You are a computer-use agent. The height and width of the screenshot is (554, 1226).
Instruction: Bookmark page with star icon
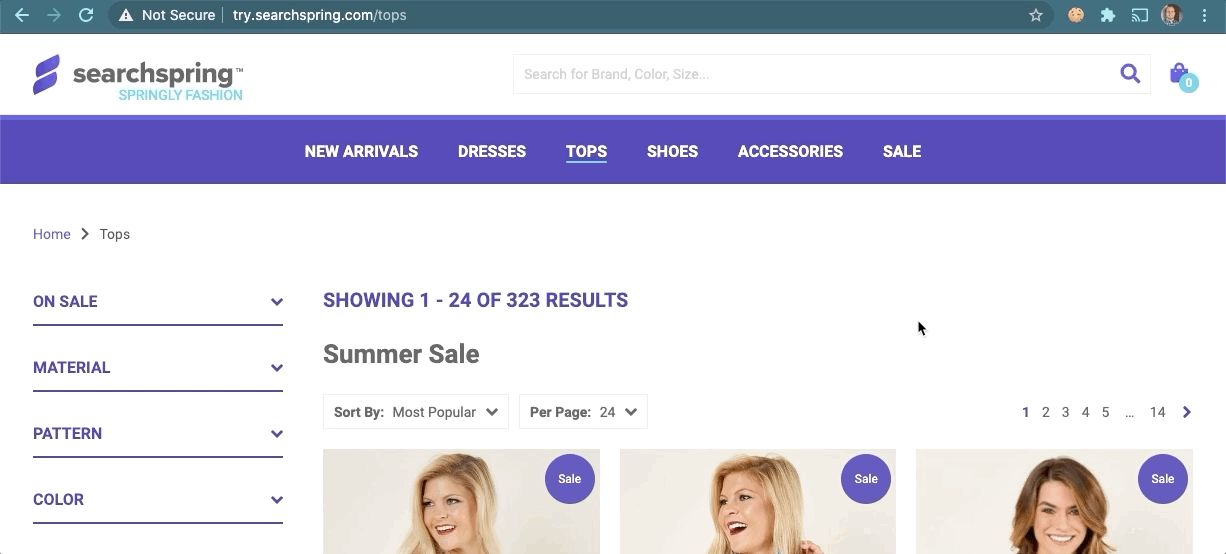tap(1036, 15)
